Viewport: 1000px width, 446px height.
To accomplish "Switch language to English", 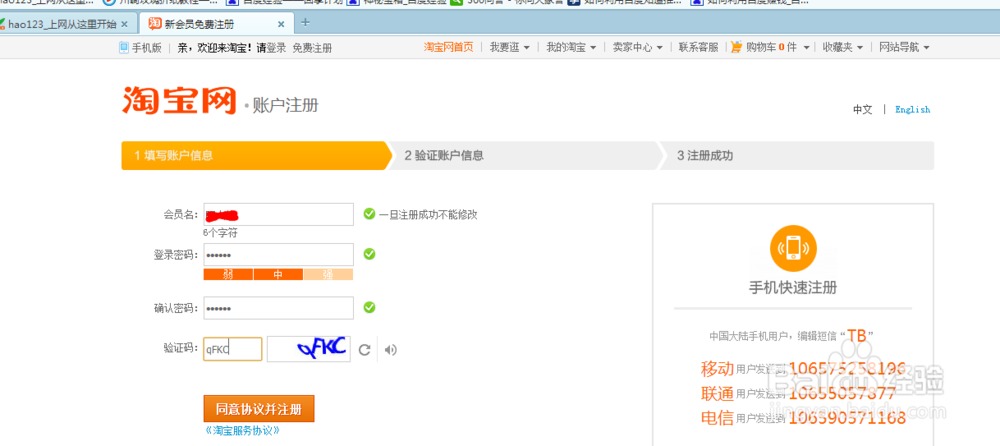I will 912,110.
